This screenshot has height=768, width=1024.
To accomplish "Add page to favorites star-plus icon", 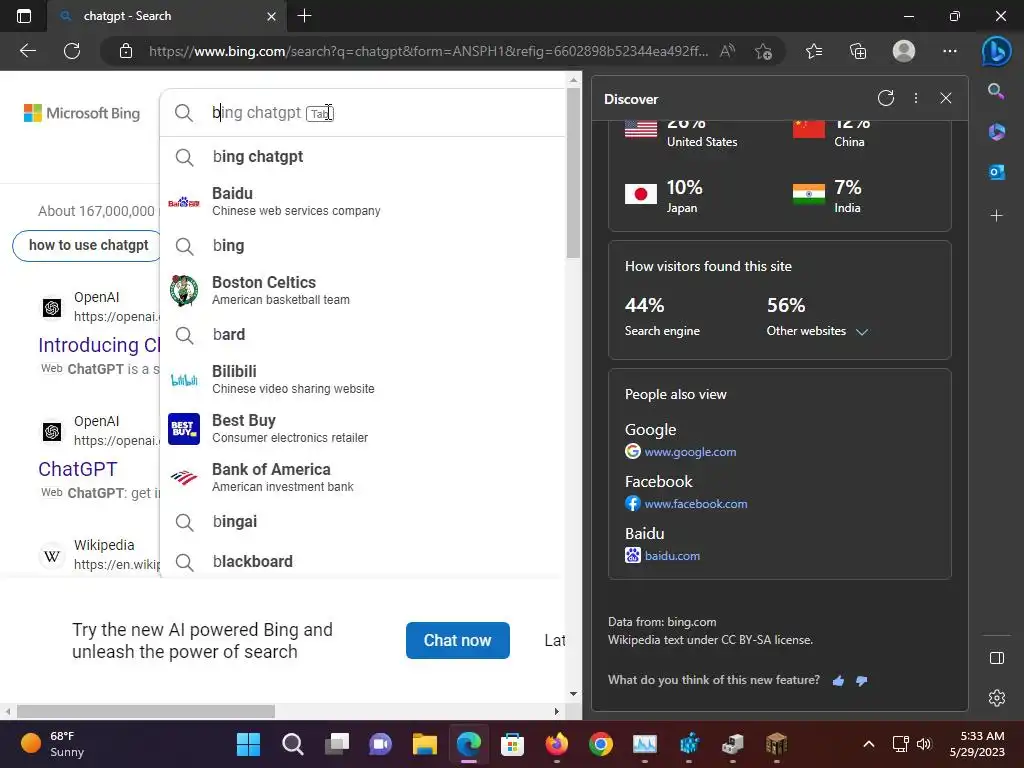I will point(763,51).
